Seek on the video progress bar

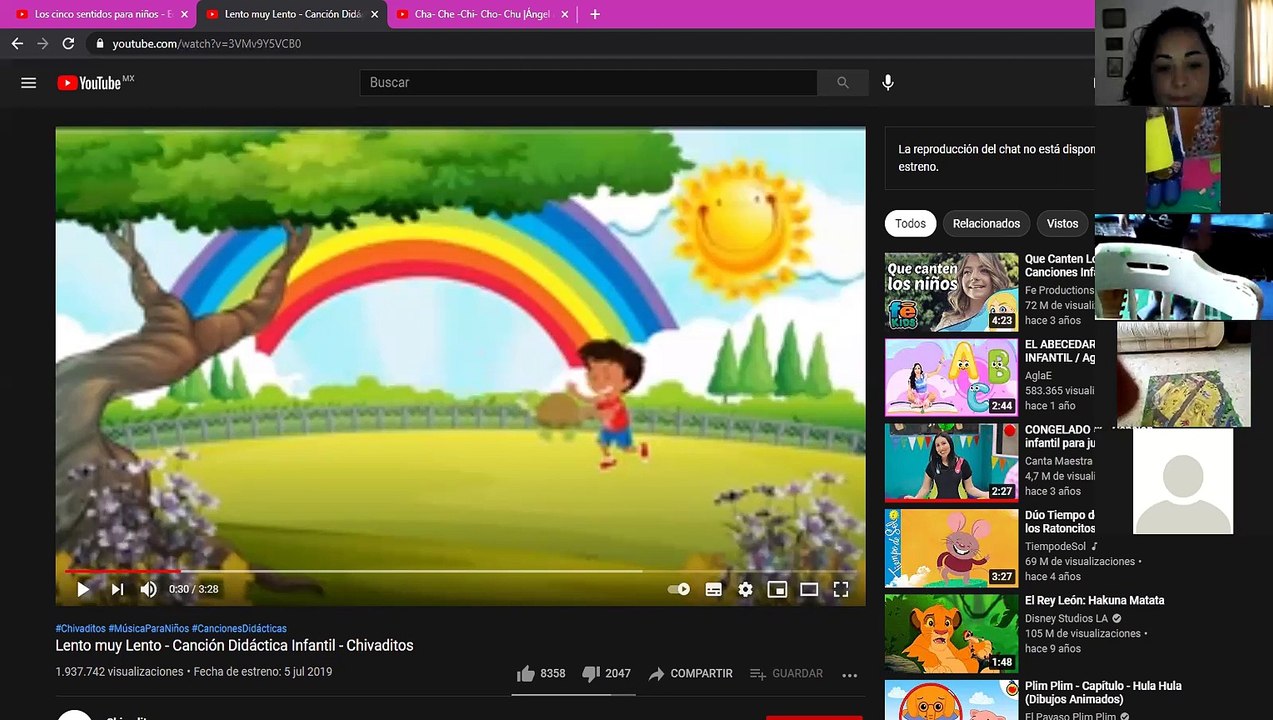pyautogui.click(x=460, y=571)
